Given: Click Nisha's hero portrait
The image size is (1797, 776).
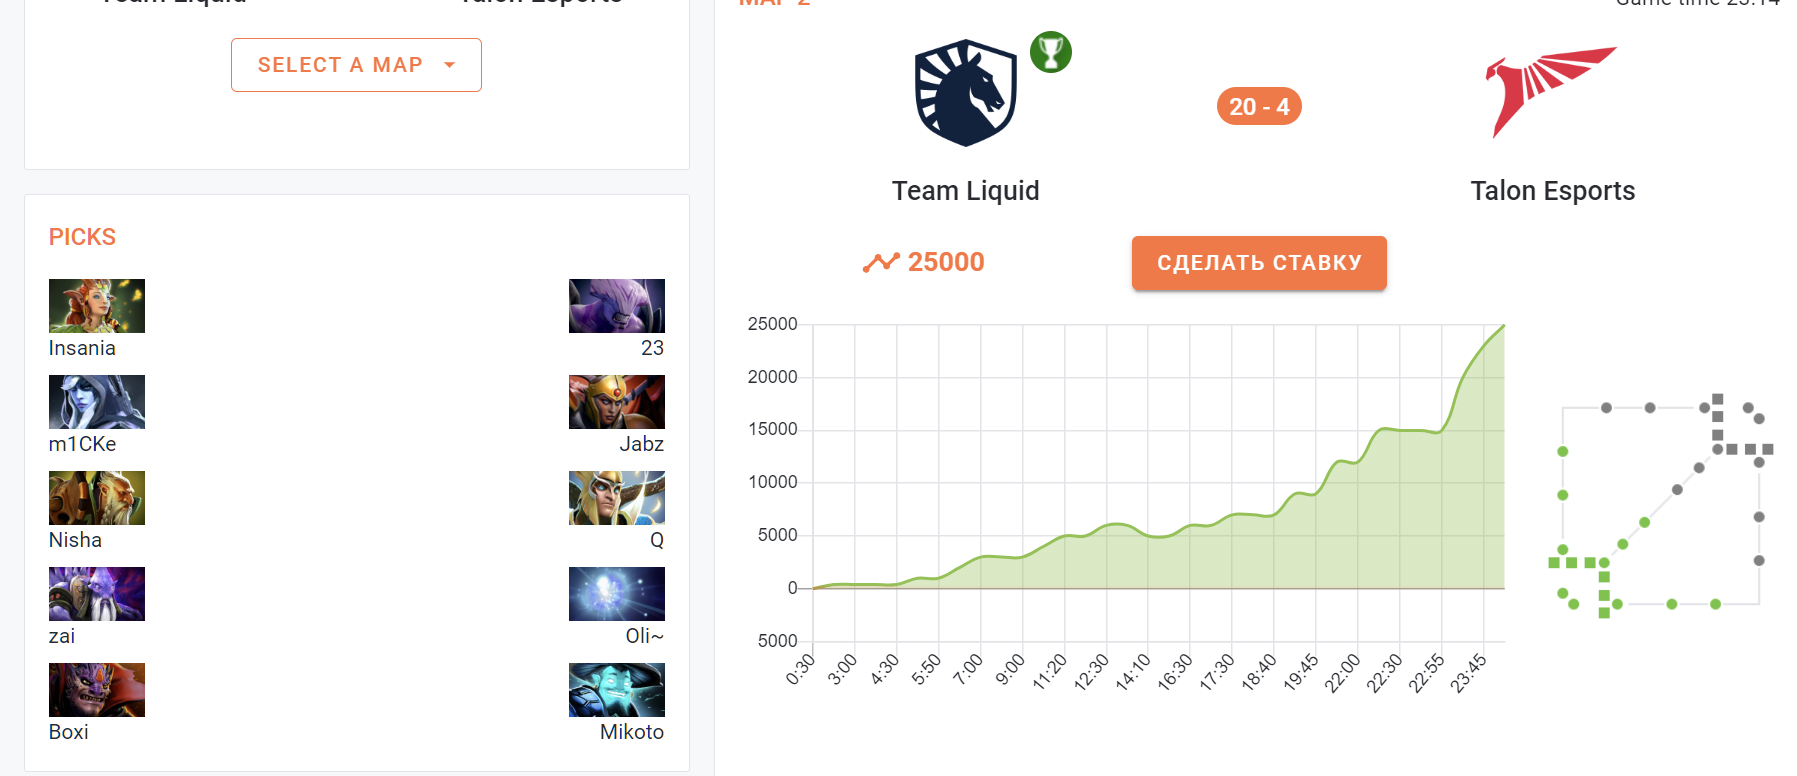Looking at the screenshot, I should click(97, 498).
